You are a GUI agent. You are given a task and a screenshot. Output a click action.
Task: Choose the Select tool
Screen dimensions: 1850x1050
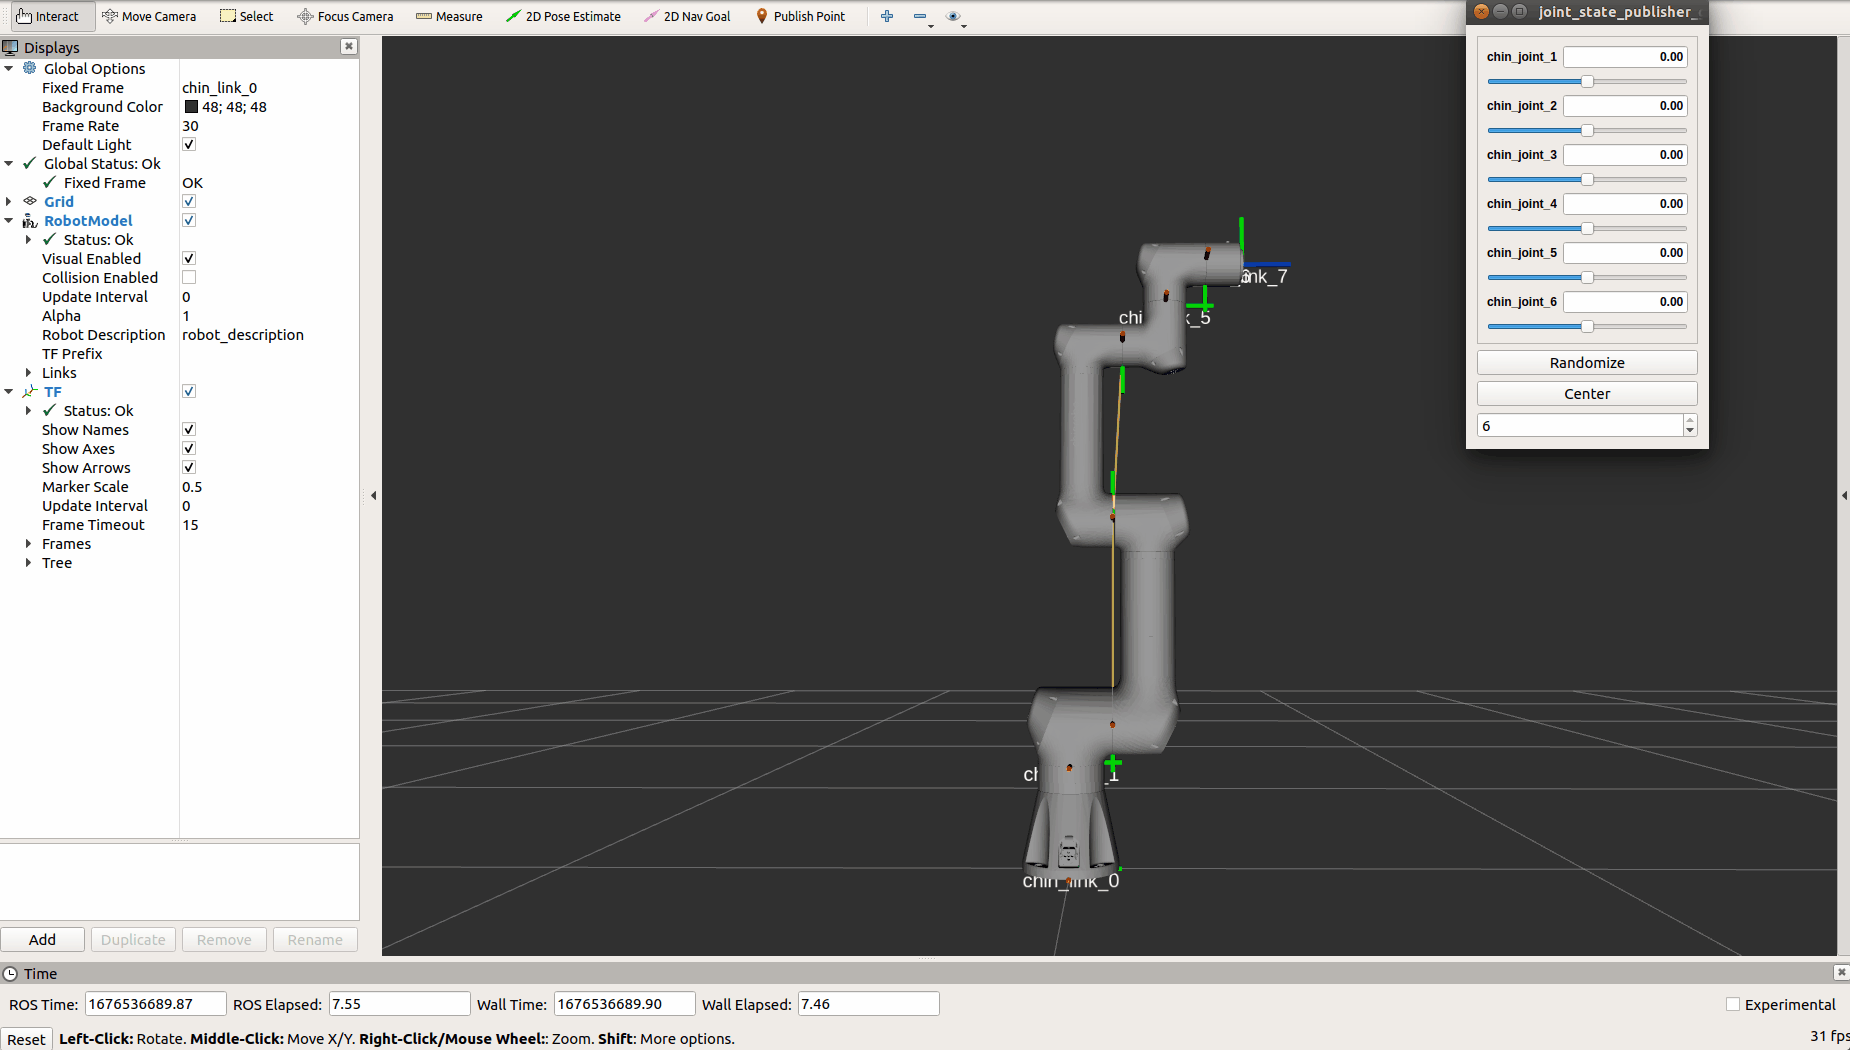pyautogui.click(x=247, y=16)
